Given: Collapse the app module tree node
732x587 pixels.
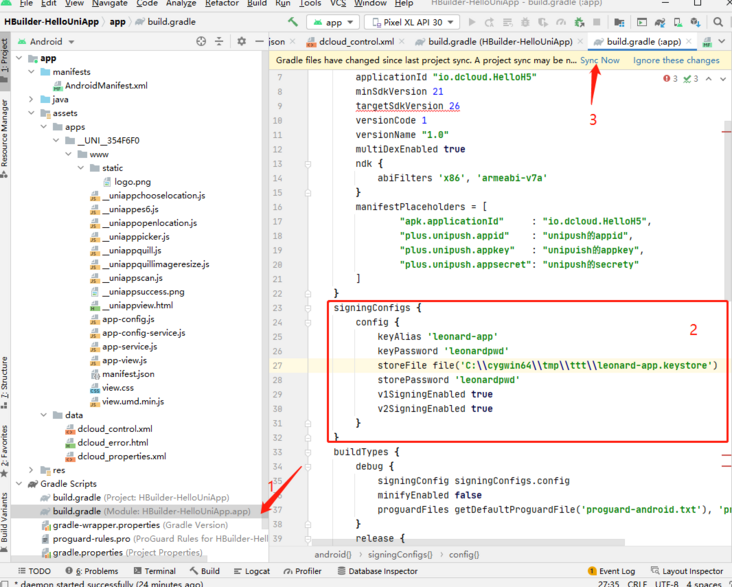Looking at the screenshot, I should 19,58.
